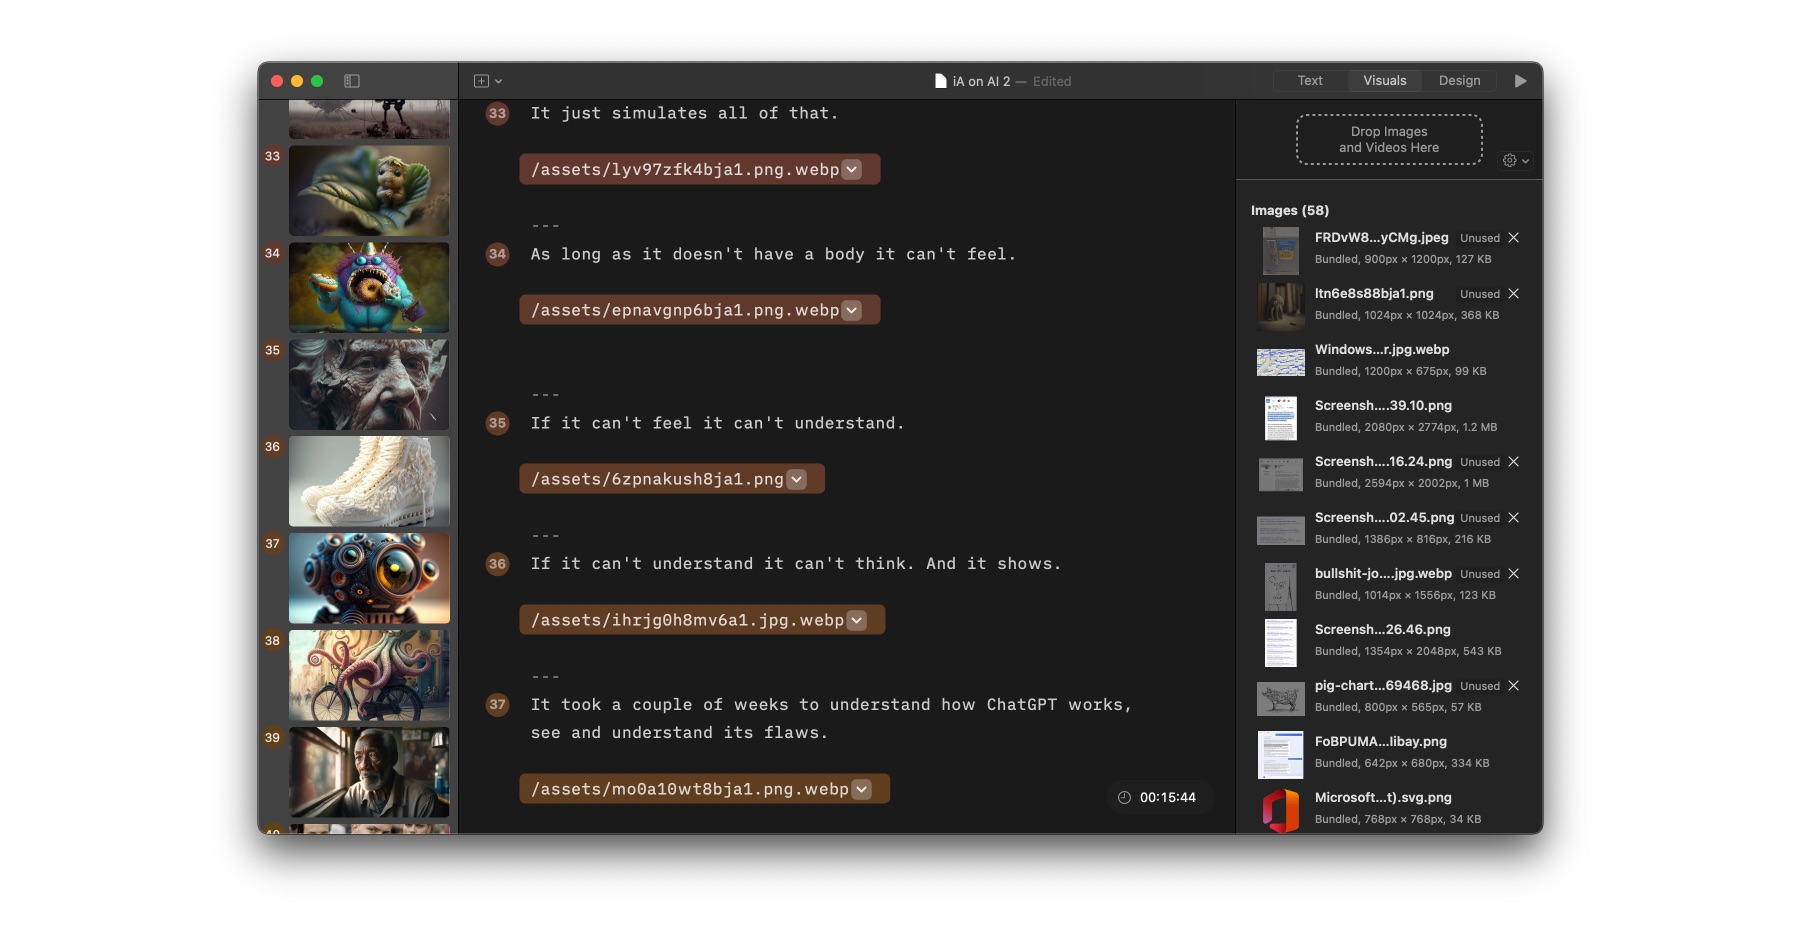The image size is (1801, 932).
Task: Start the presentation with the play button
Action: pos(1520,81)
